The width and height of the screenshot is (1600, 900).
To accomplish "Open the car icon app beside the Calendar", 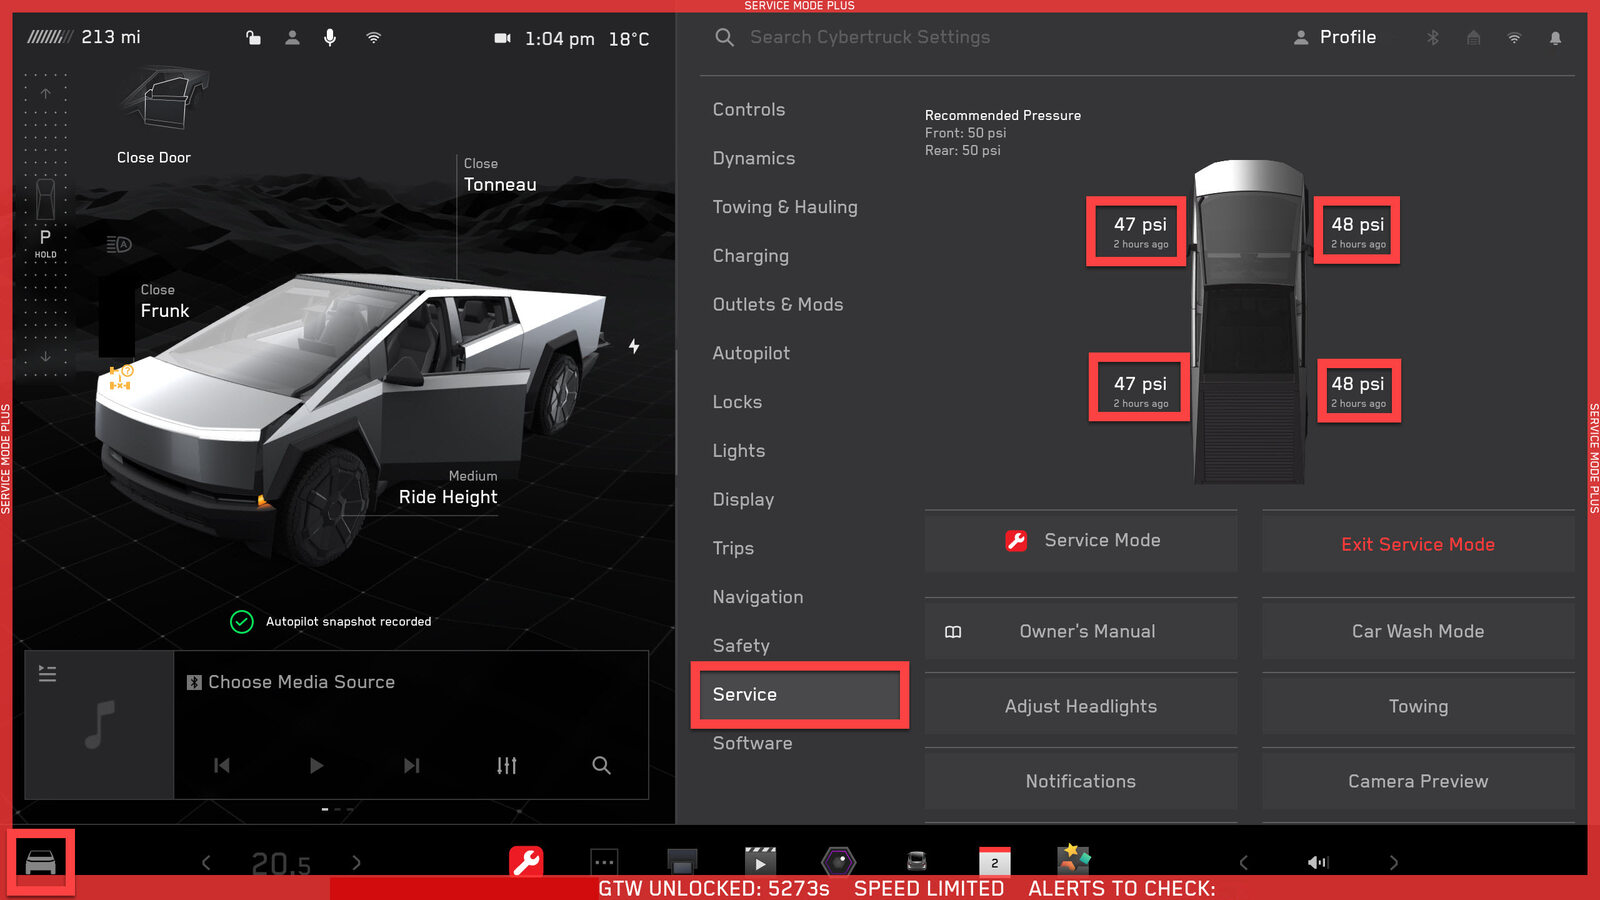I will coord(916,861).
